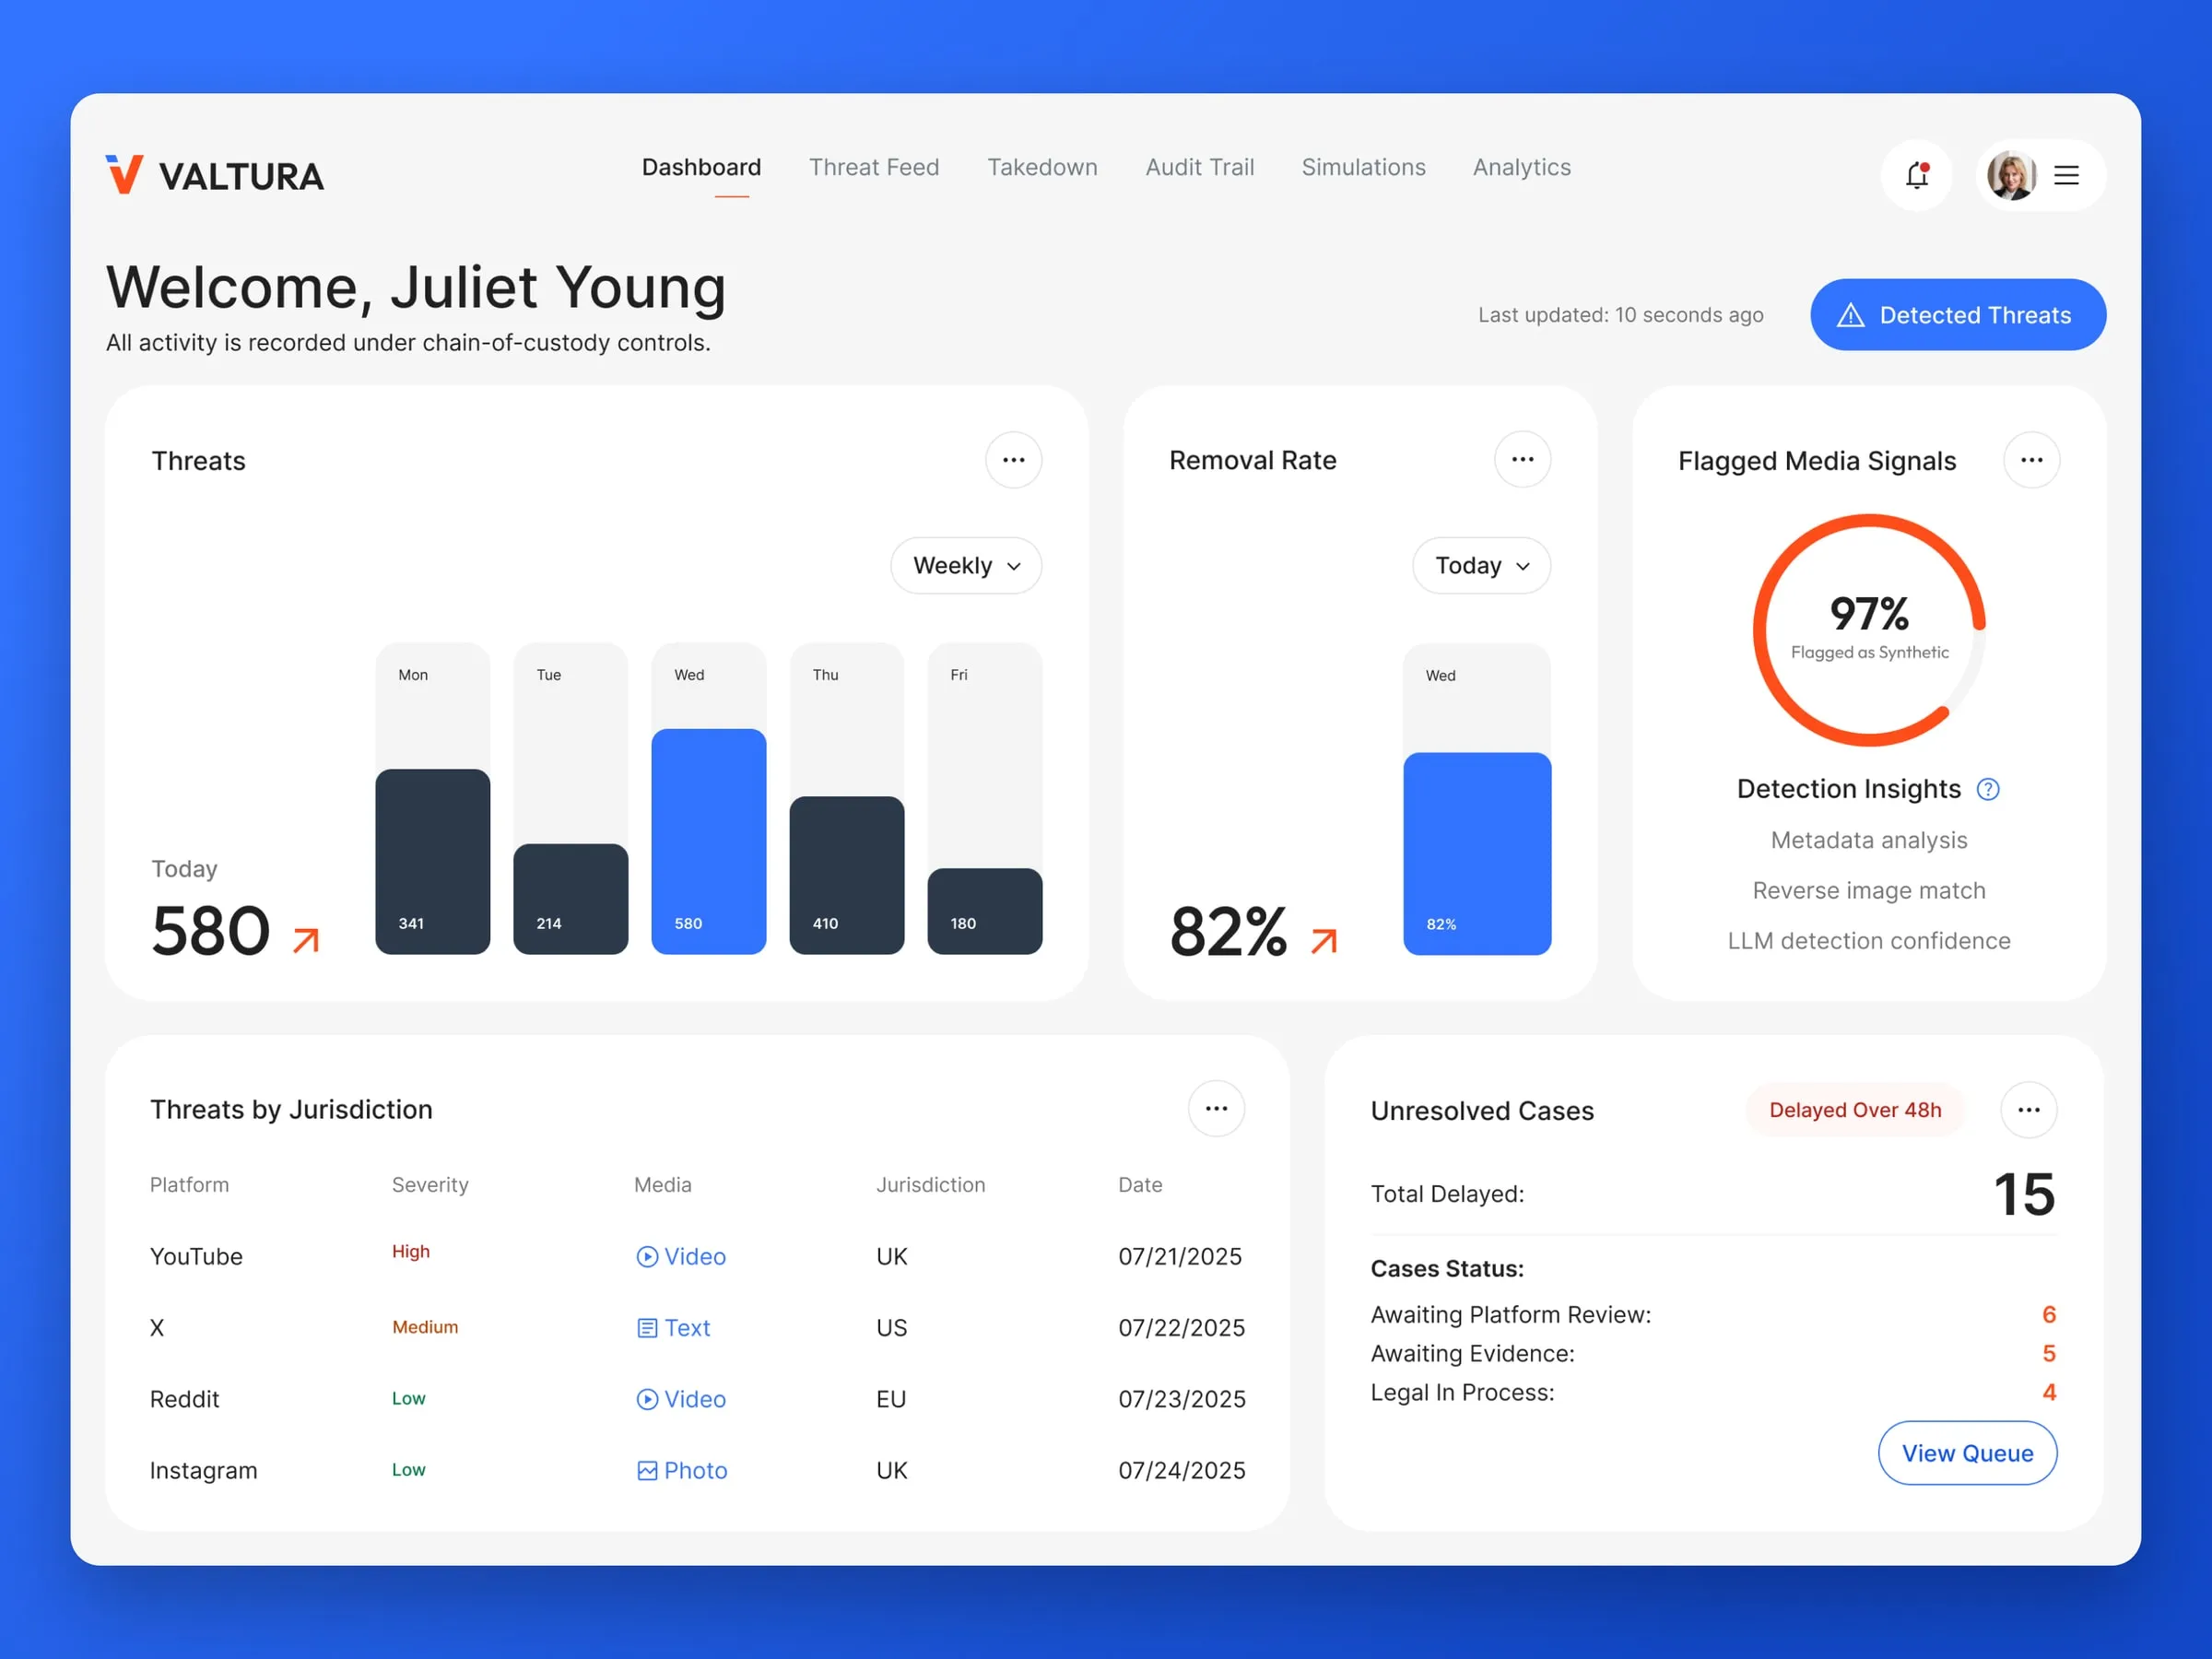This screenshot has height=1659, width=2212.
Task: Open Flagged Media Signals options menu
Action: 2031,460
